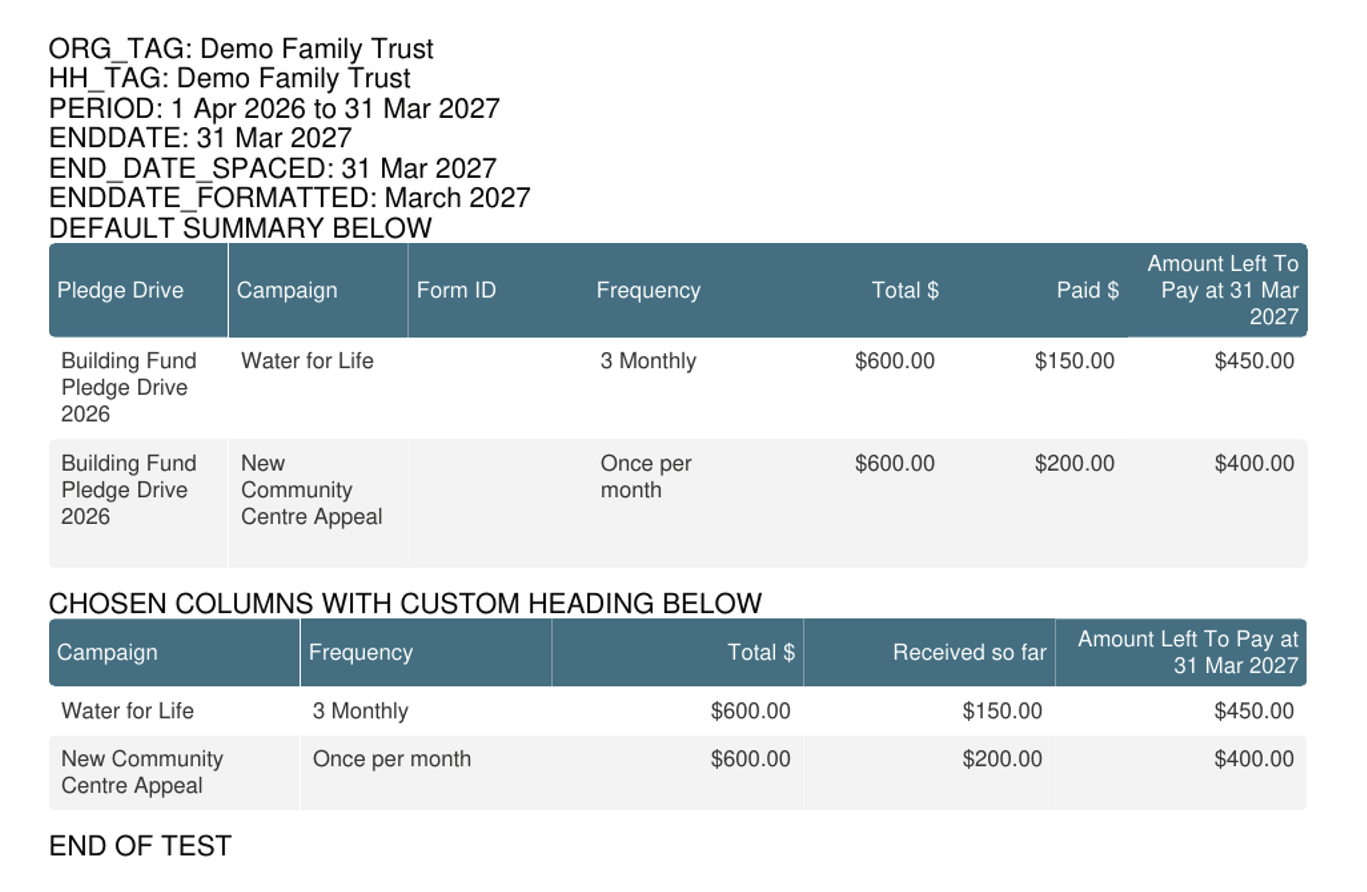Select New Community Centre Appeal in the second table
Viewport: 1367px width, 892px height.
pos(142,772)
